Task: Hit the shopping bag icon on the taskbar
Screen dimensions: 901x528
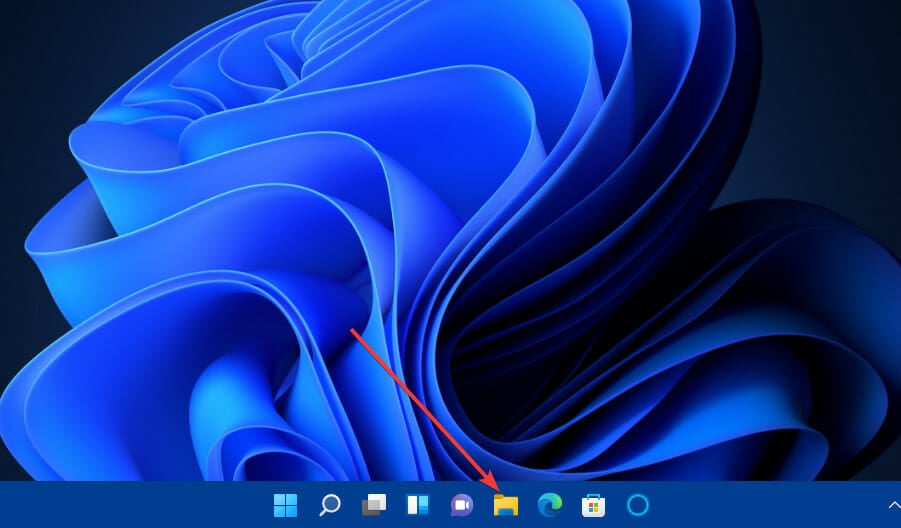Action: (593, 505)
